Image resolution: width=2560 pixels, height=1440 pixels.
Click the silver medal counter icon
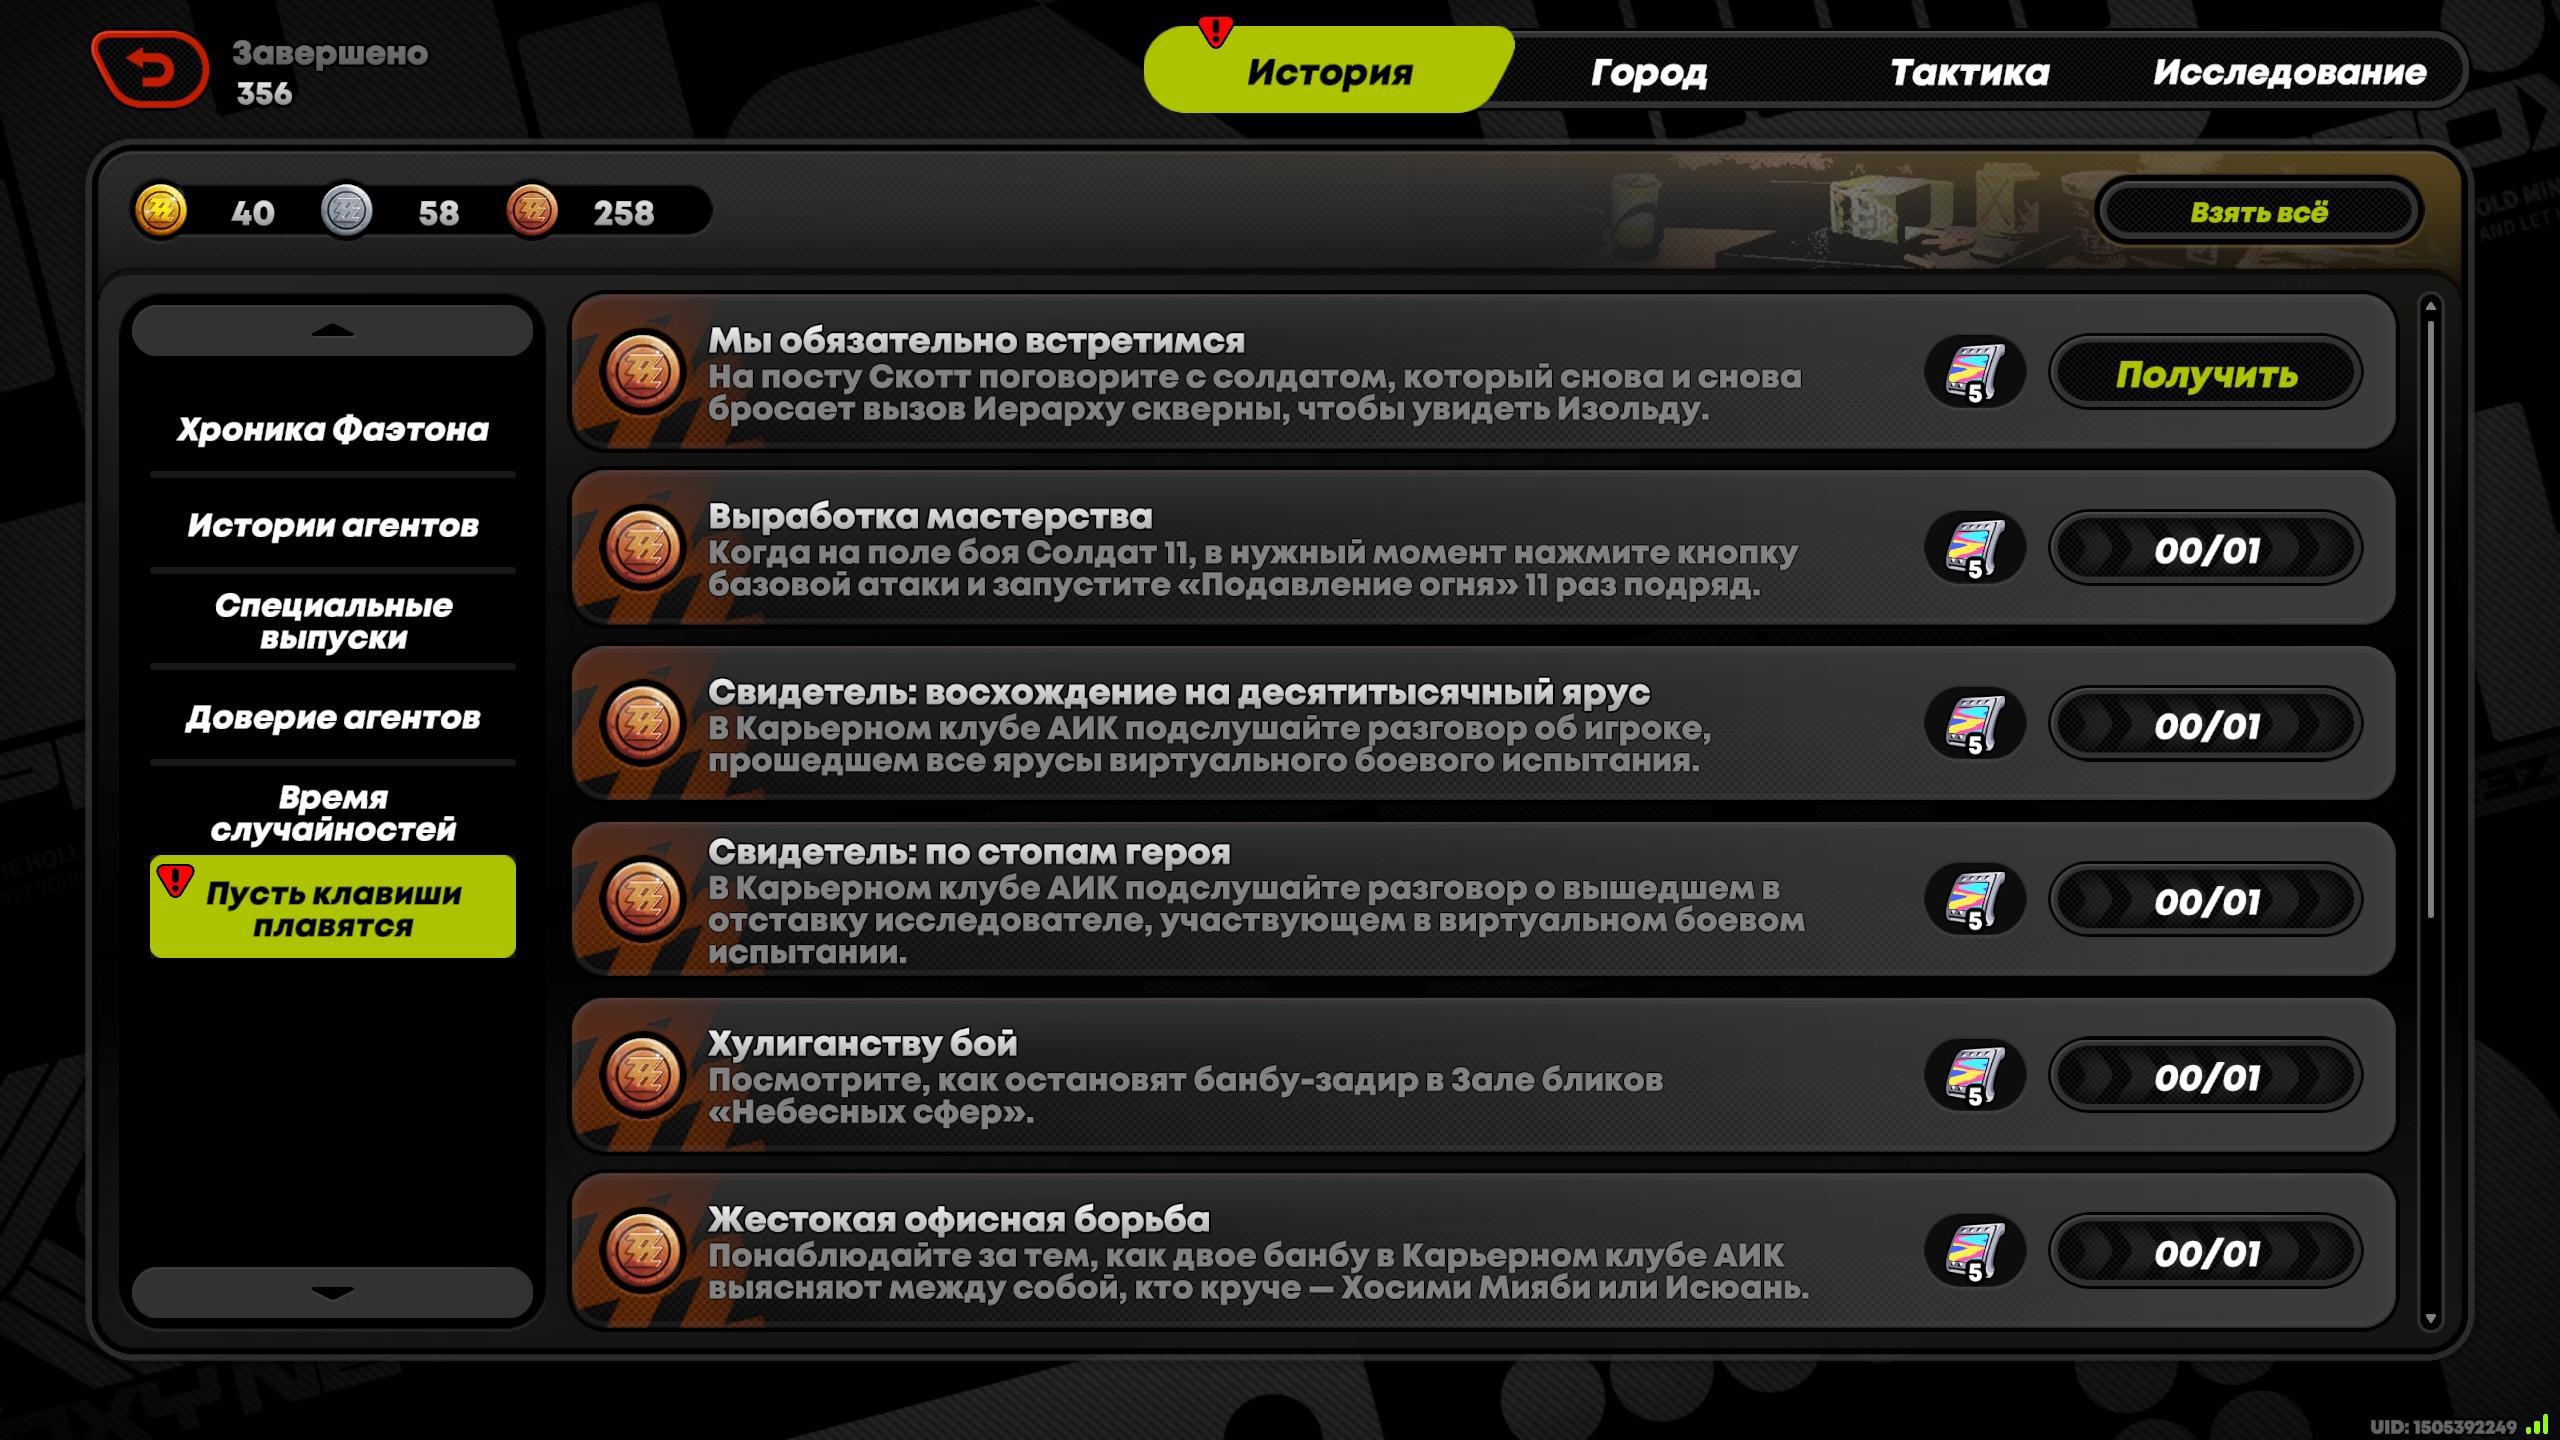click(346, 211)
